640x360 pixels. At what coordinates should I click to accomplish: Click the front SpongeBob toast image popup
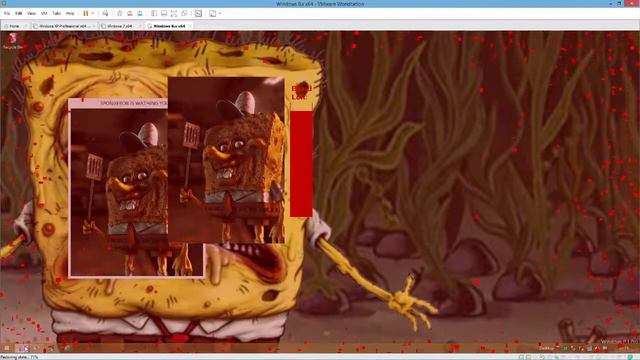226,160
